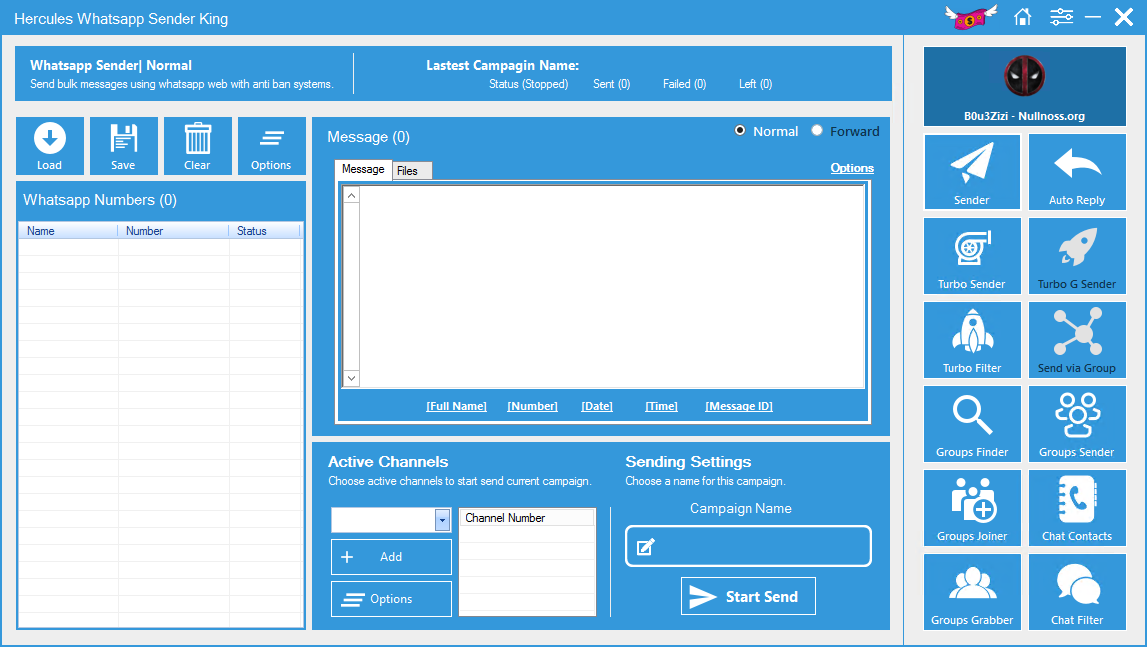The width and height of the screenshot is (1147, 647).
Task: Open the Groups Joiner tool
Action: [x=971, y=508]
